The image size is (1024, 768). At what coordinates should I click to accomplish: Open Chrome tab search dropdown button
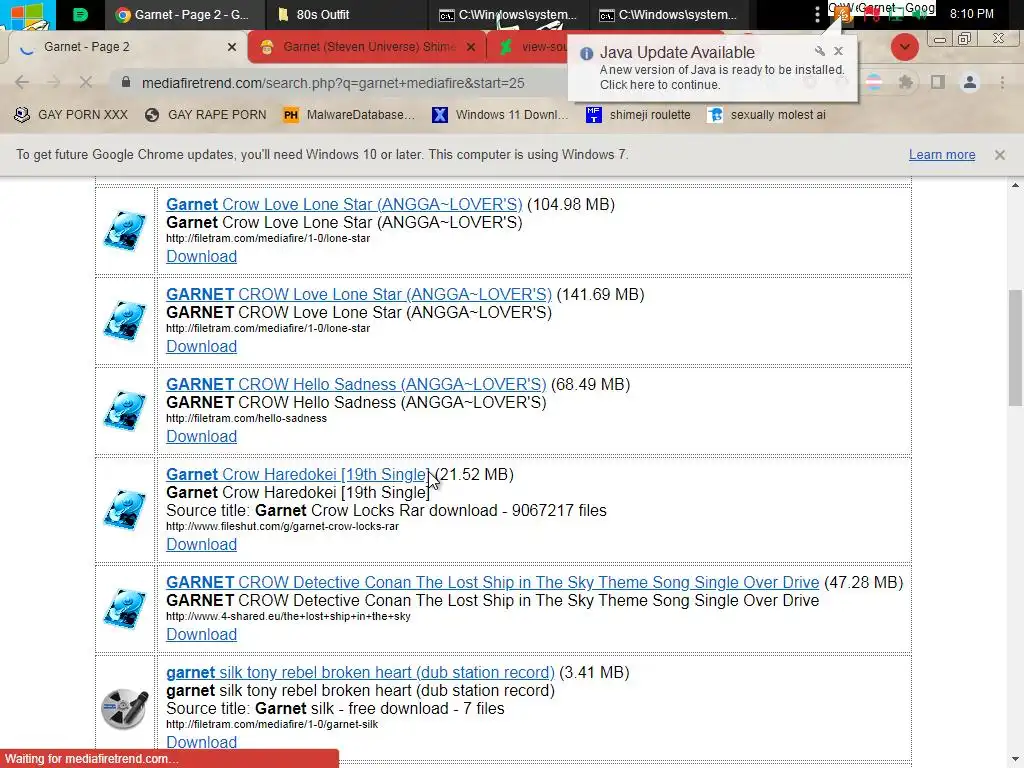click(x=904, y=47)
